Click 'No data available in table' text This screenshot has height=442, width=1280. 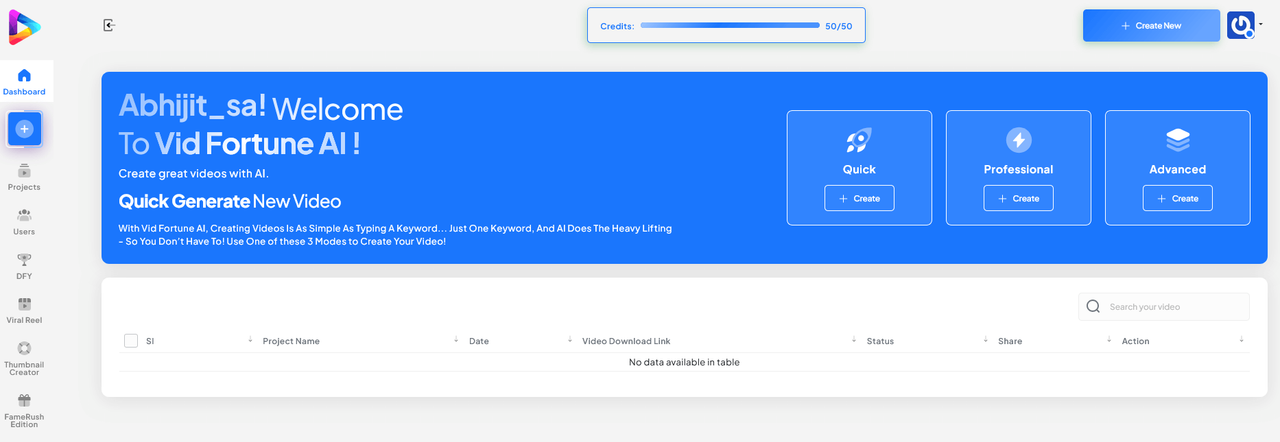pos(684,362)
